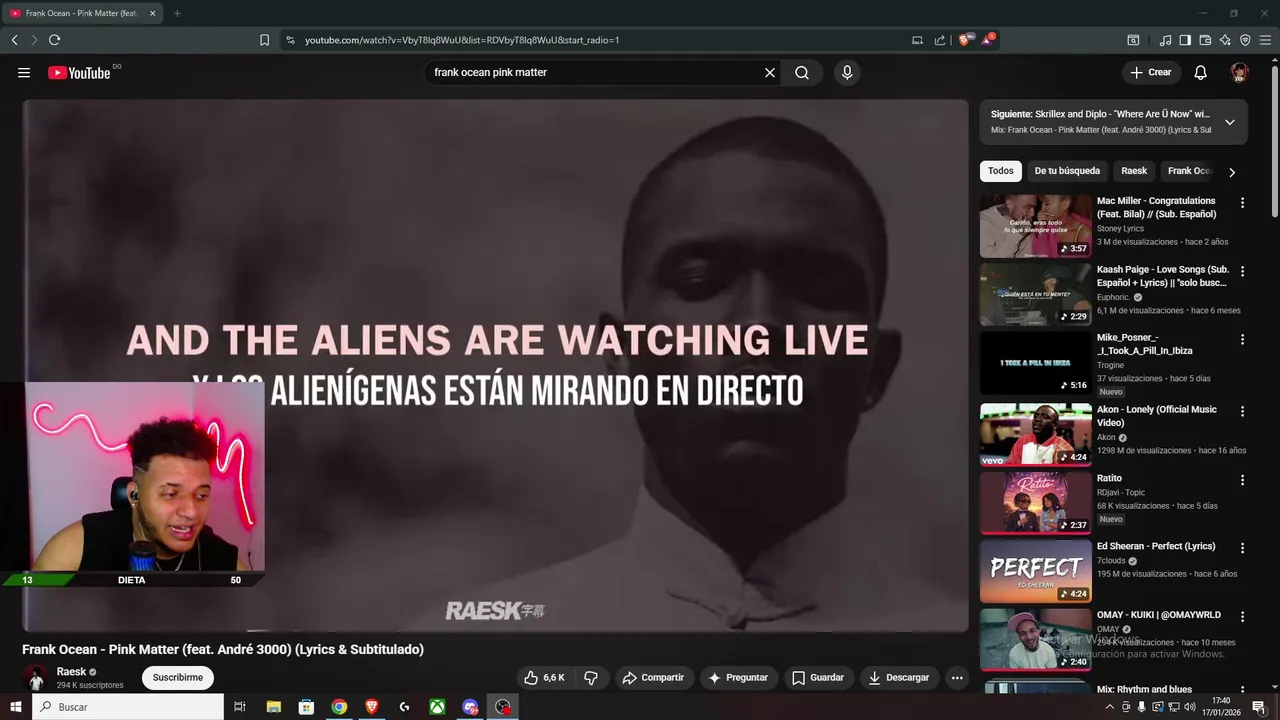Open Google Chrome from the taskbar
Viewport: 1280px width, 720px height.
pyautogui.click(x=339, y=707)
